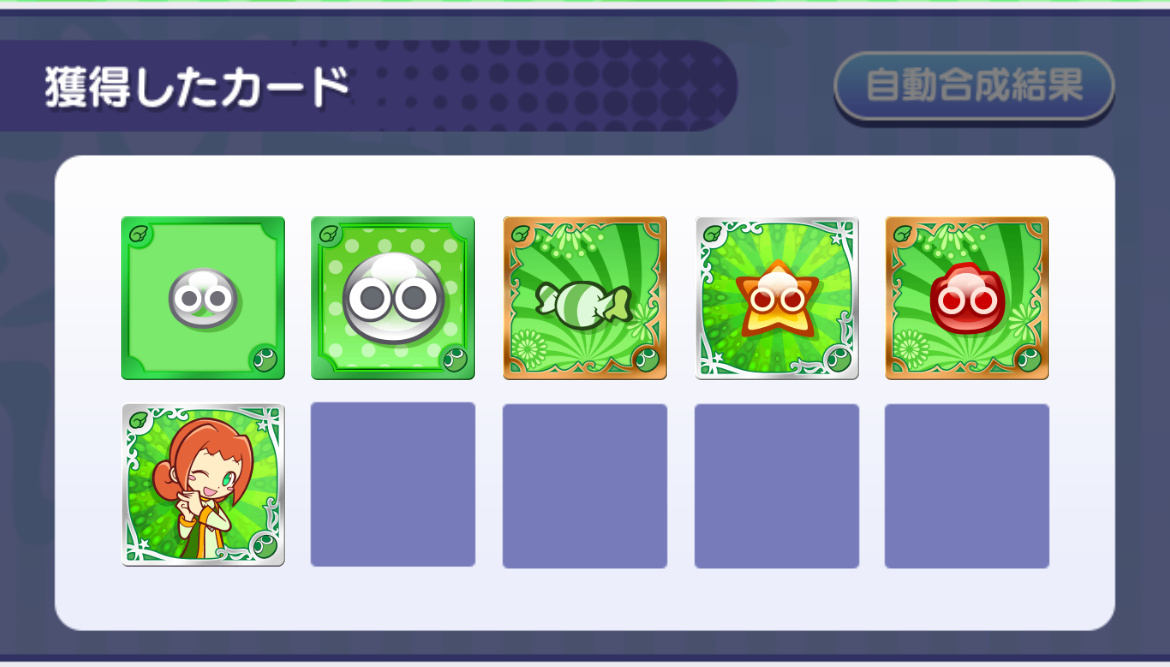The width and height of the screenshot is (1170, 667).
Task: Select the orange star puyo card
Action: 777,298
